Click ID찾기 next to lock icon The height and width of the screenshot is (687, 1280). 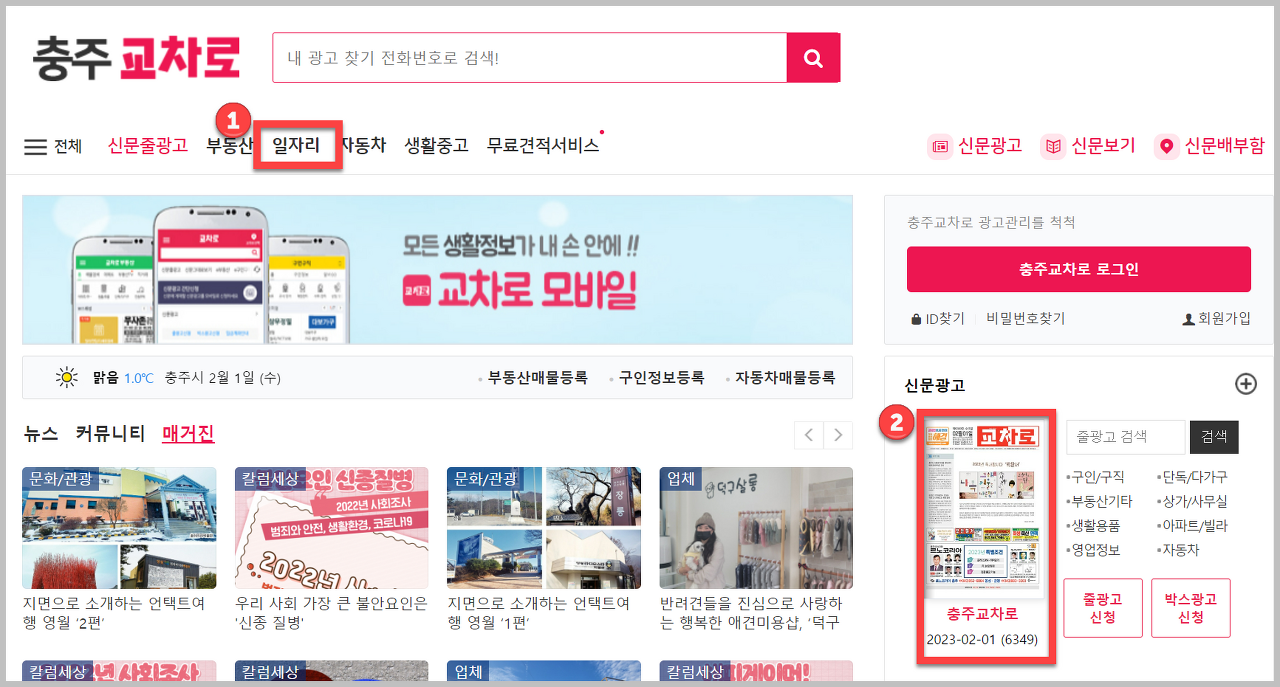(x=938, y=319)
